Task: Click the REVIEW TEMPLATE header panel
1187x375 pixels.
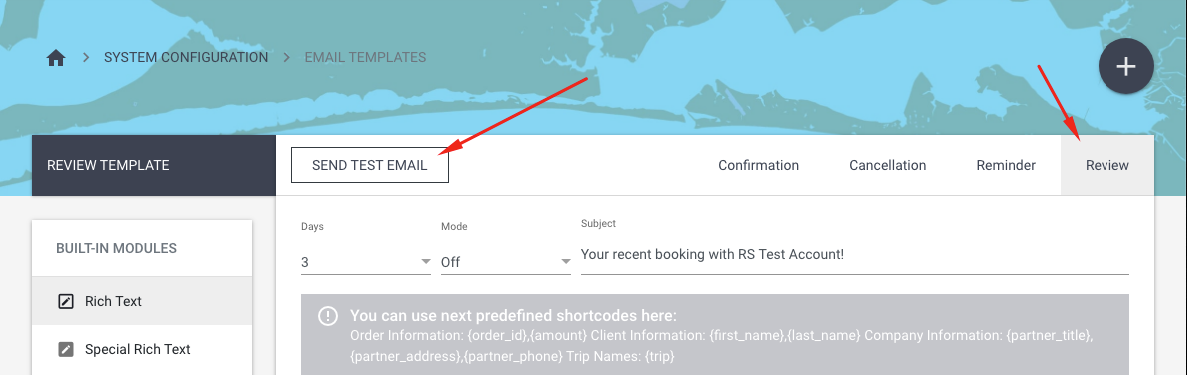Action: click(154, 165)
